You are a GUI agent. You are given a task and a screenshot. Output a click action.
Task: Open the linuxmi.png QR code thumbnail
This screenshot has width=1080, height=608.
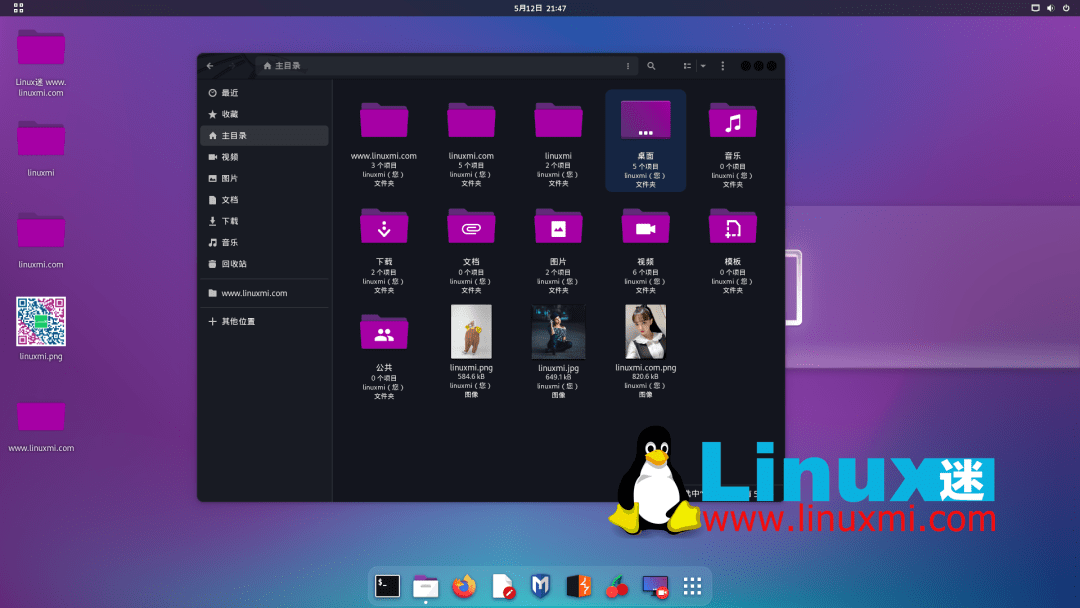click(x=40, y=322)
